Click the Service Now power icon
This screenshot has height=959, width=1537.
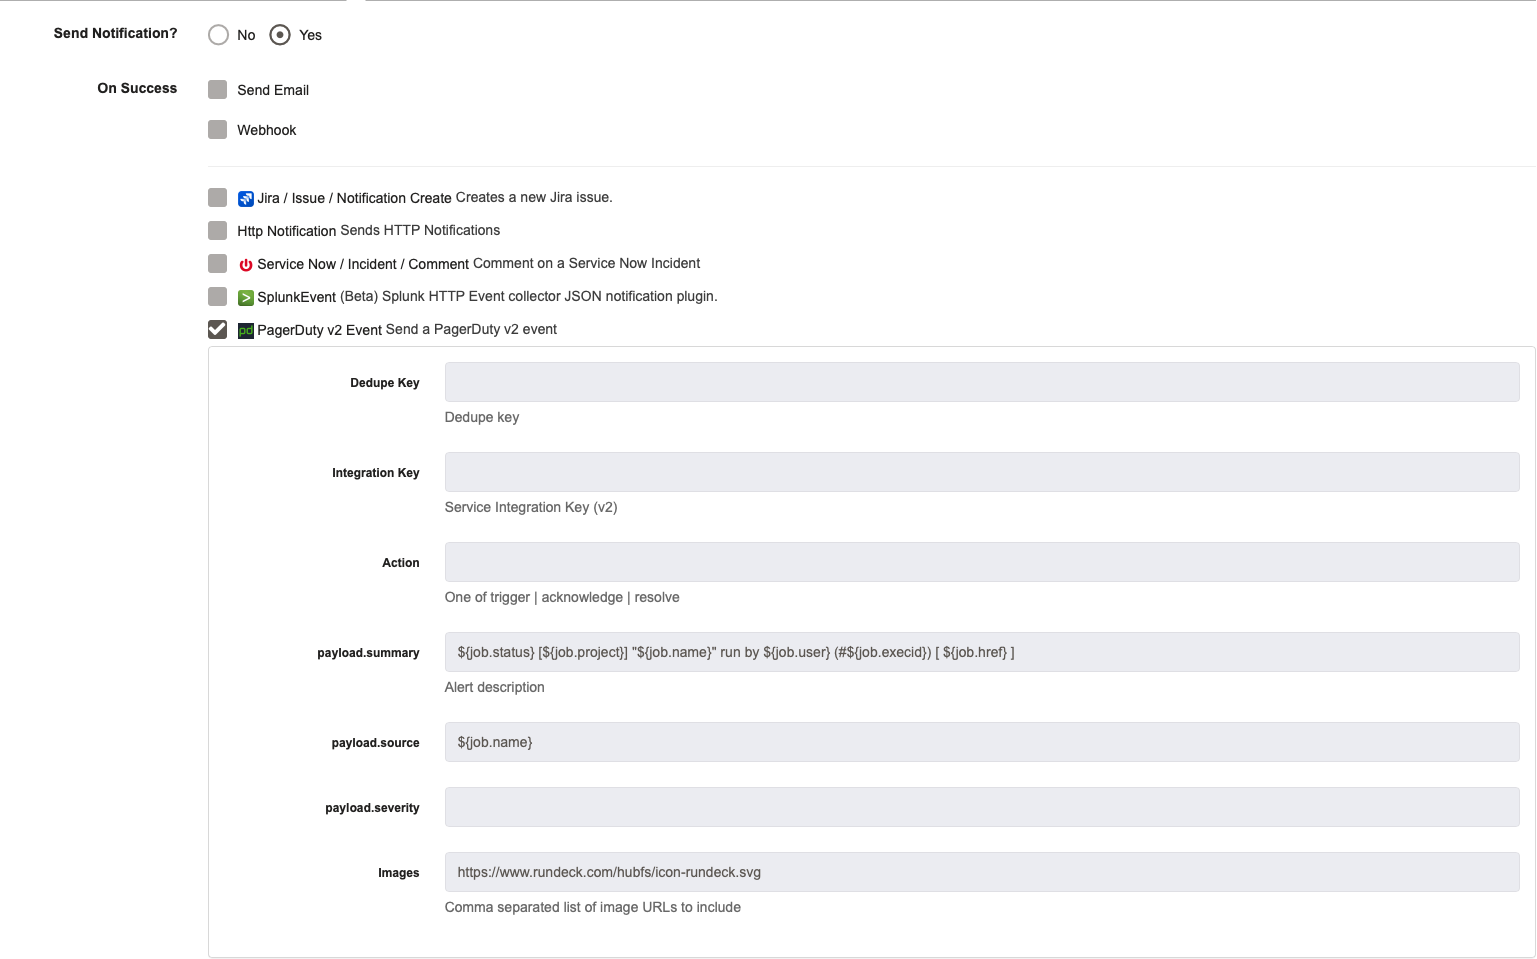(246, 265)
